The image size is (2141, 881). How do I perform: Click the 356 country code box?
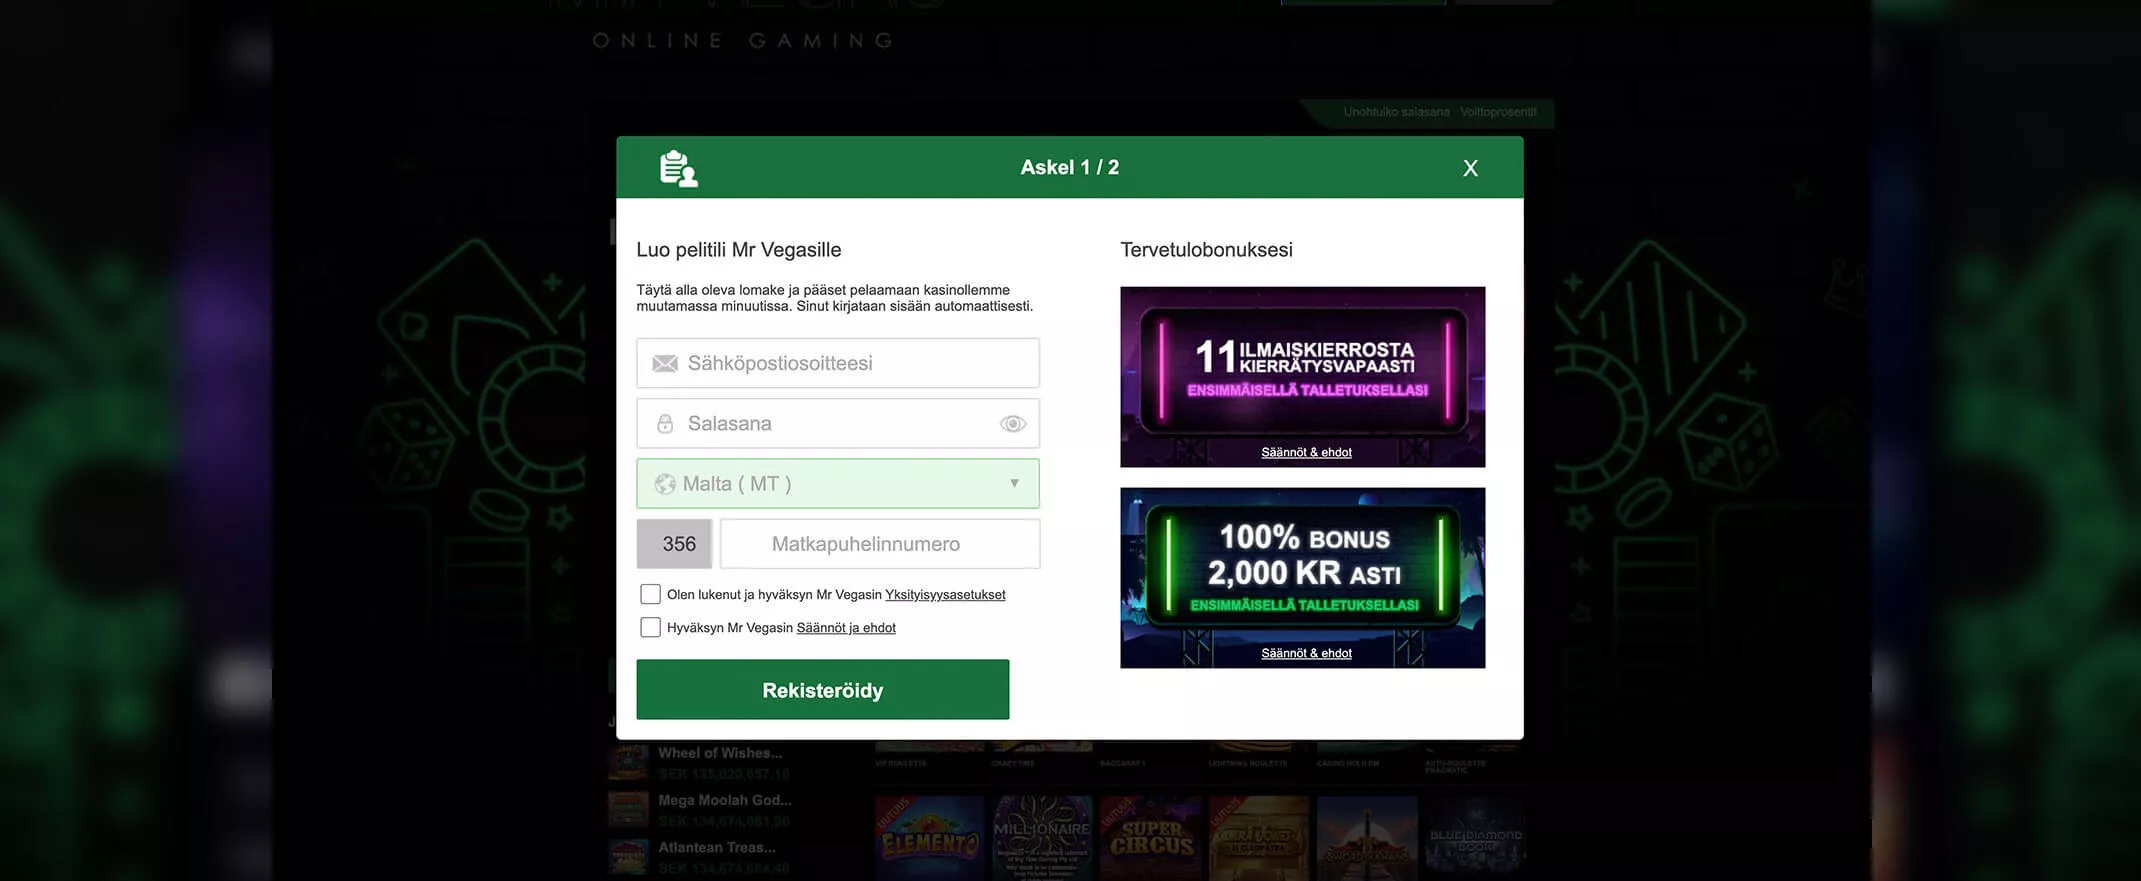click(674, 544)
